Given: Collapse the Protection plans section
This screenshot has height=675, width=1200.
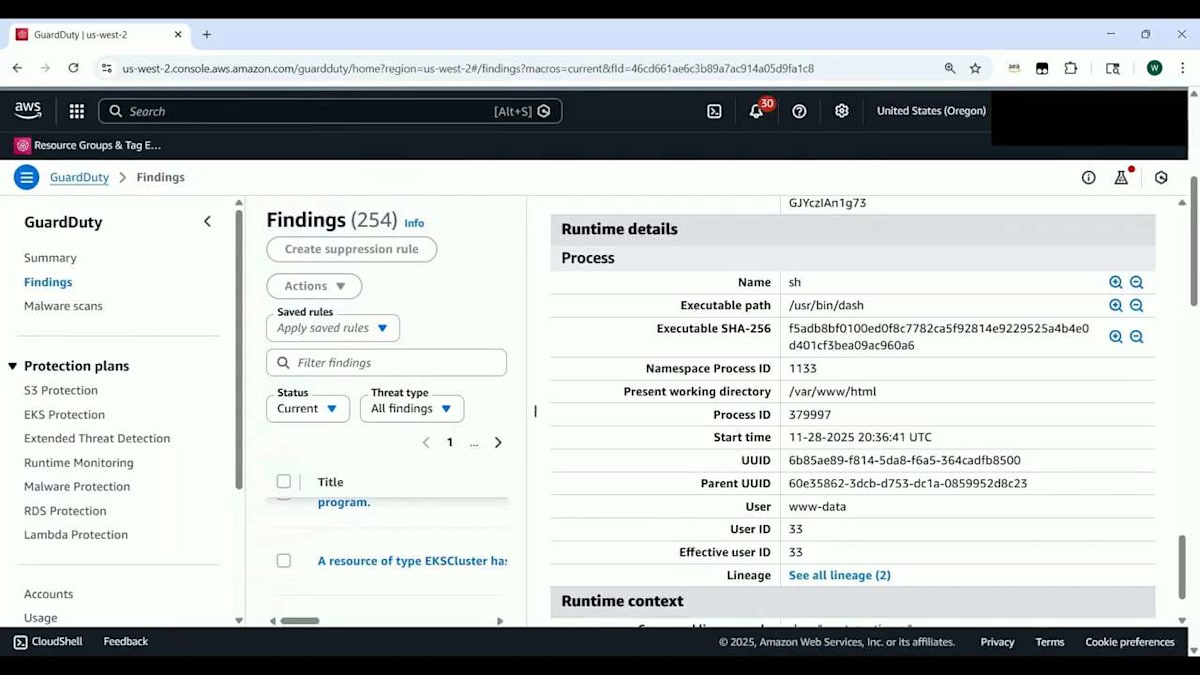Looking at the screenshot, I should (x=13, y=366).
